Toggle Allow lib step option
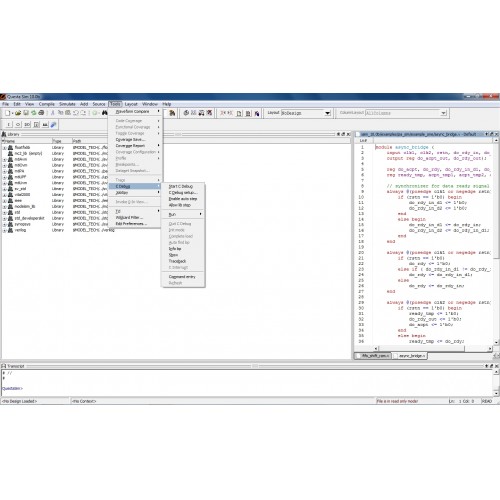This screenshot has width=500, height=500. [180, 205]
